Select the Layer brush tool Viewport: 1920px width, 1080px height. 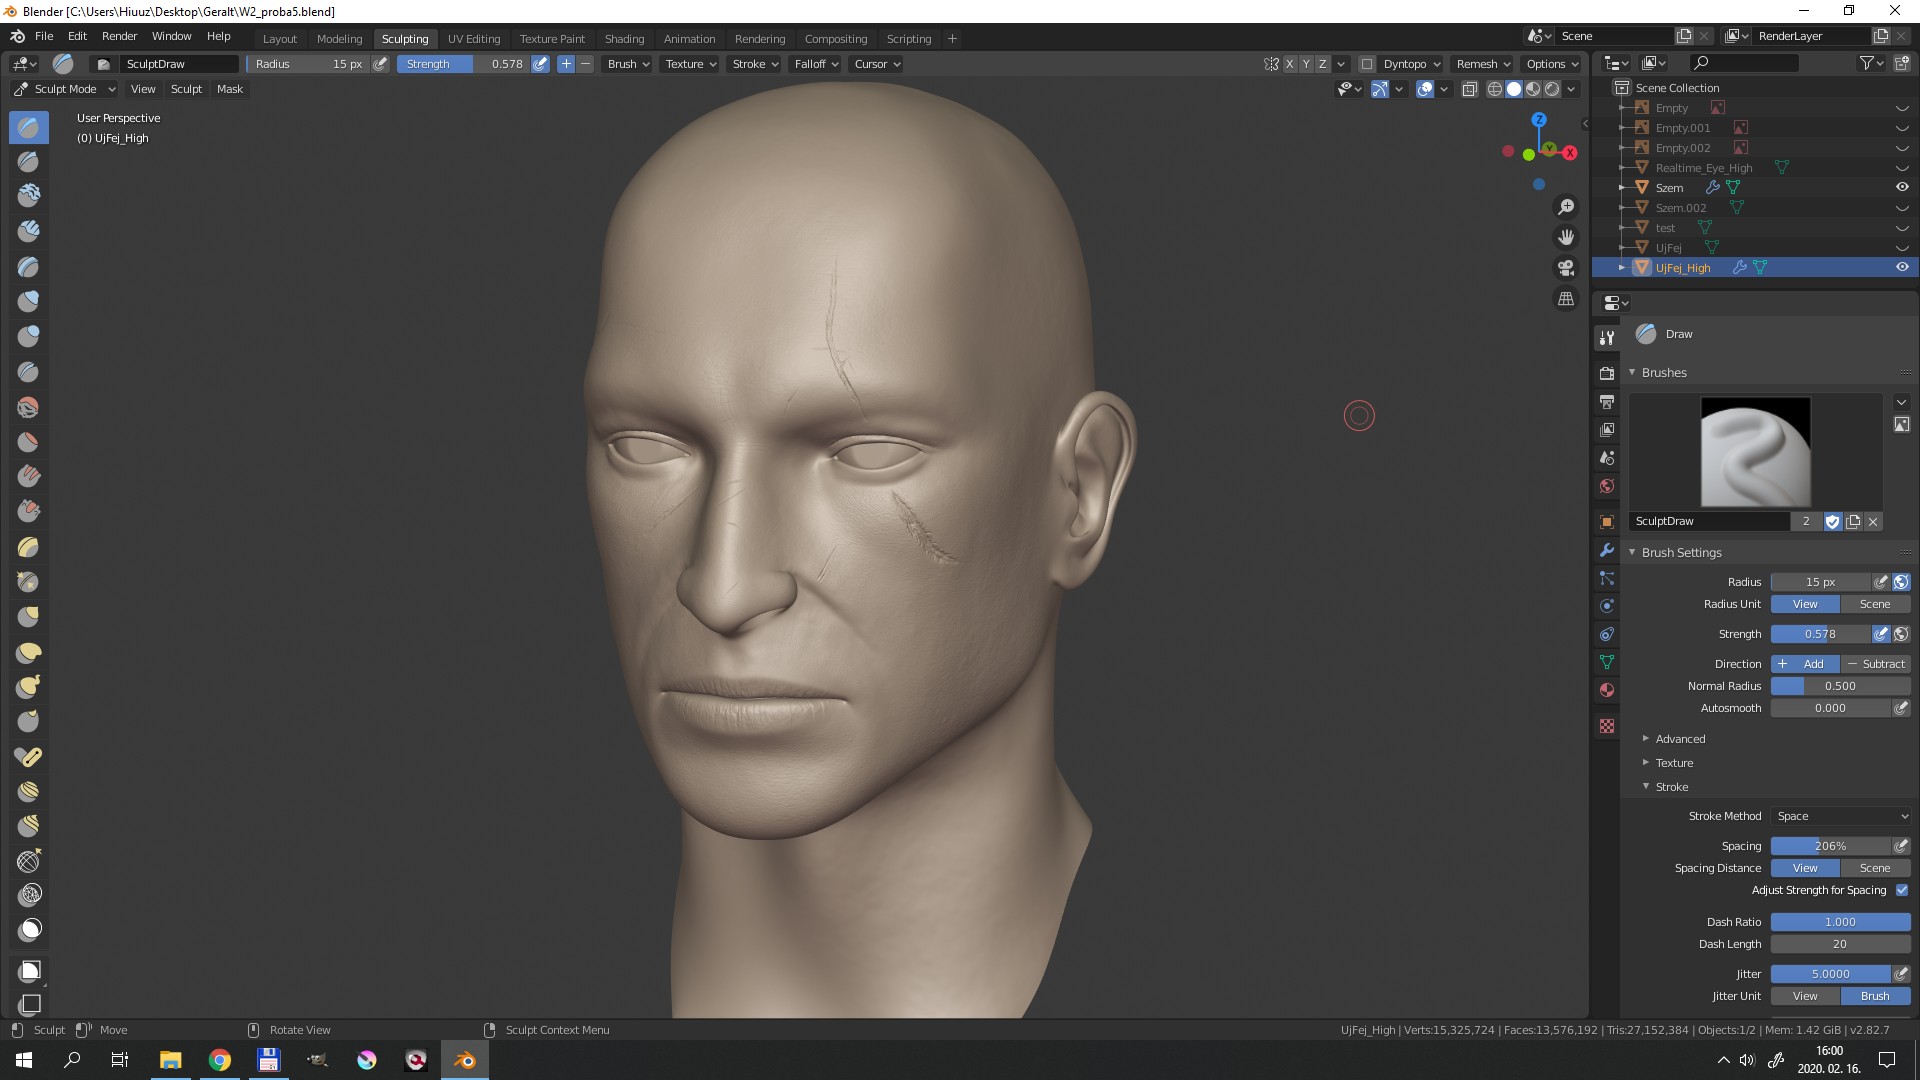(x=29, y=266)
